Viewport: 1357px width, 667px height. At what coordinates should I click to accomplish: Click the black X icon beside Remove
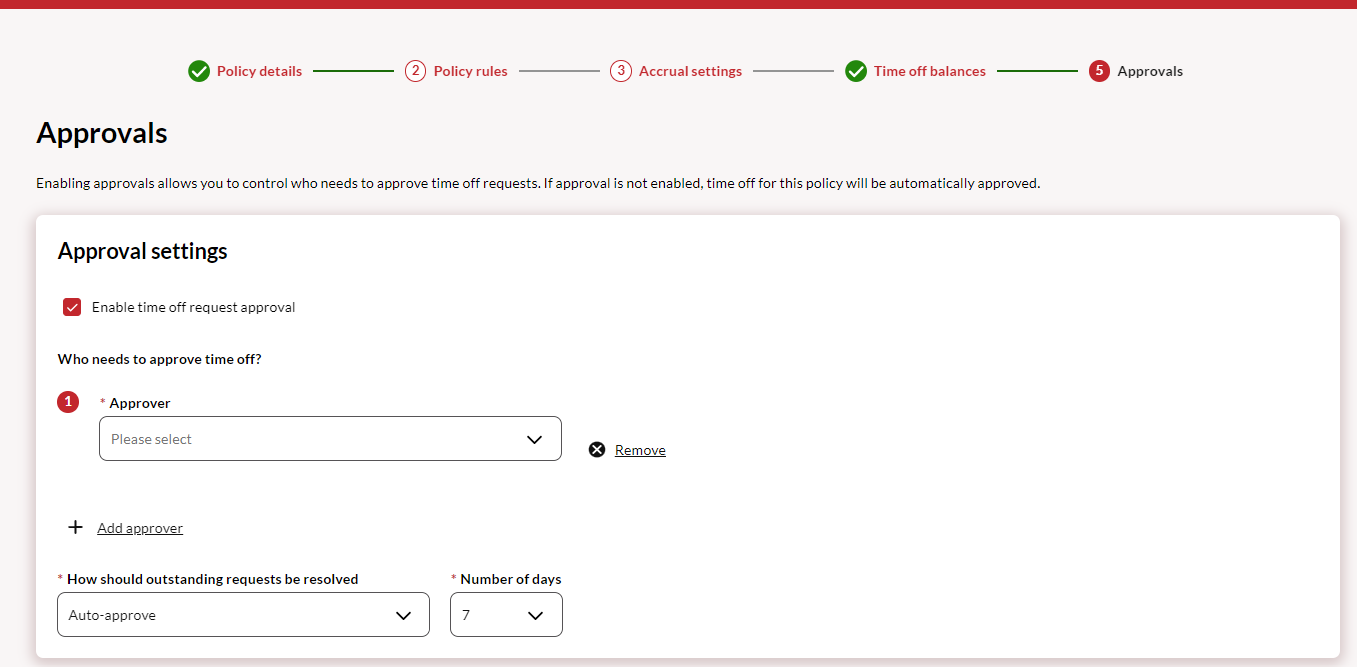597,450
